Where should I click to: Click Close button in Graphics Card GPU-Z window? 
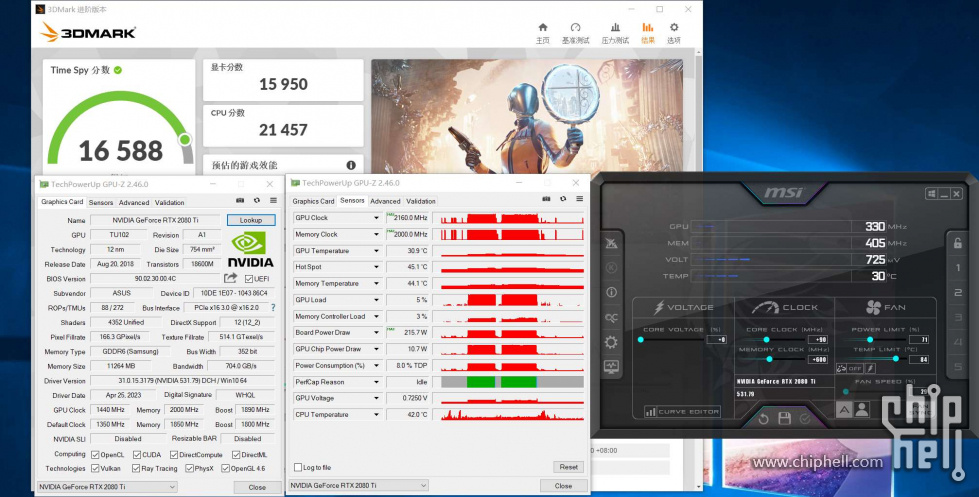[x=257, y=487]
